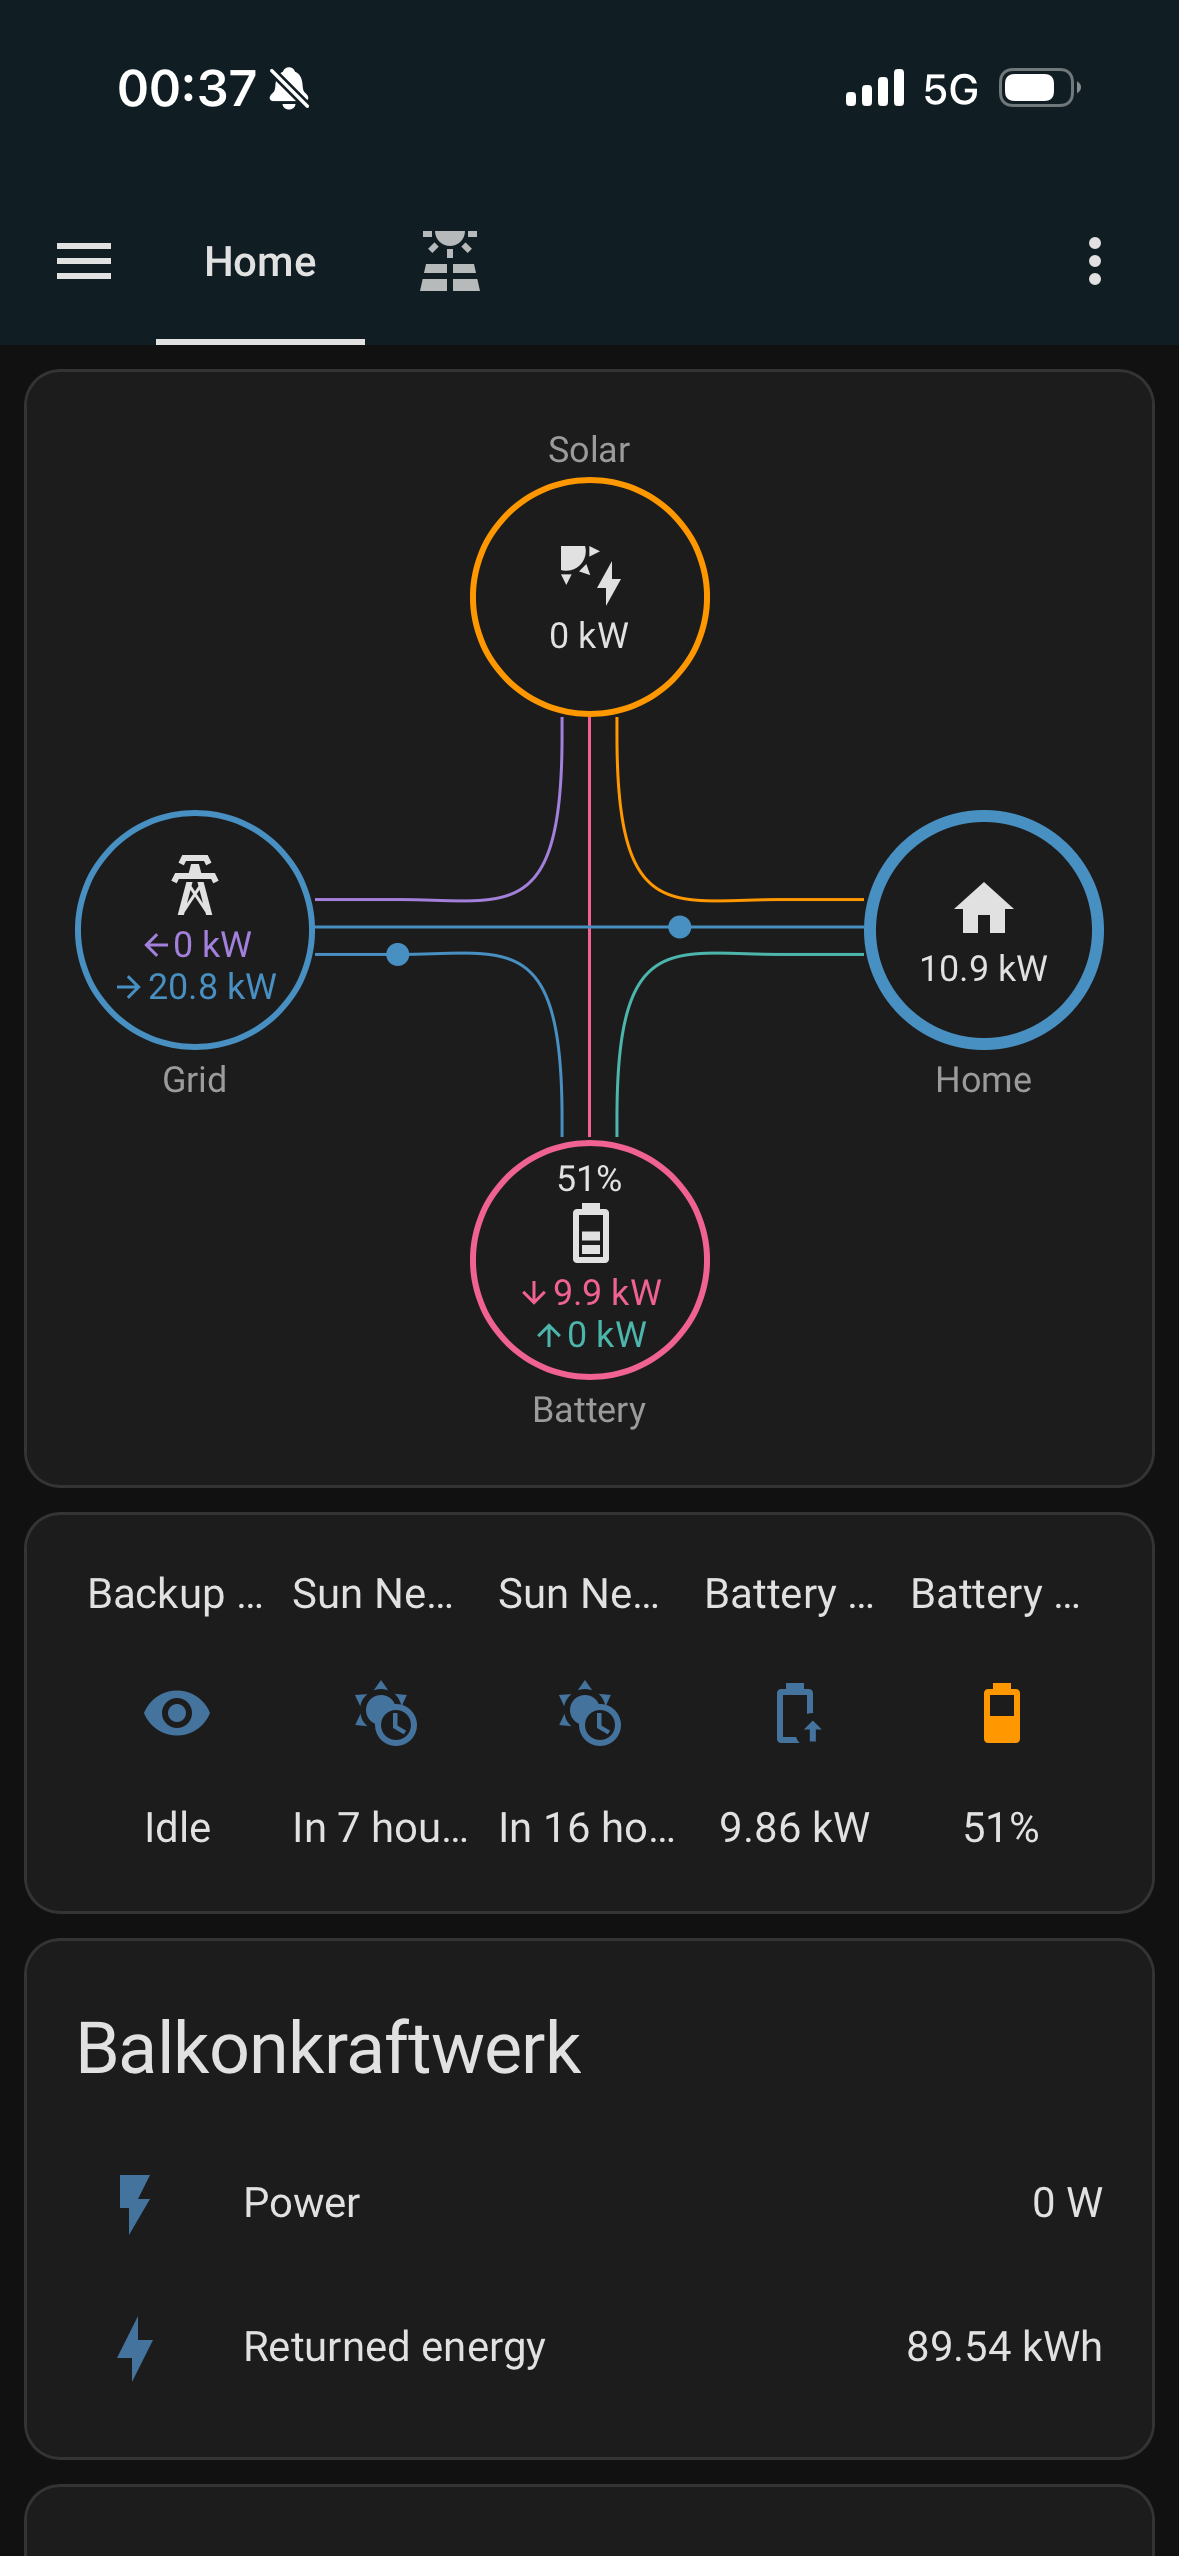Open the Sun entity showing In 7 hours
This screenshot has height=2556, width=1179.
click(384, 1713)
